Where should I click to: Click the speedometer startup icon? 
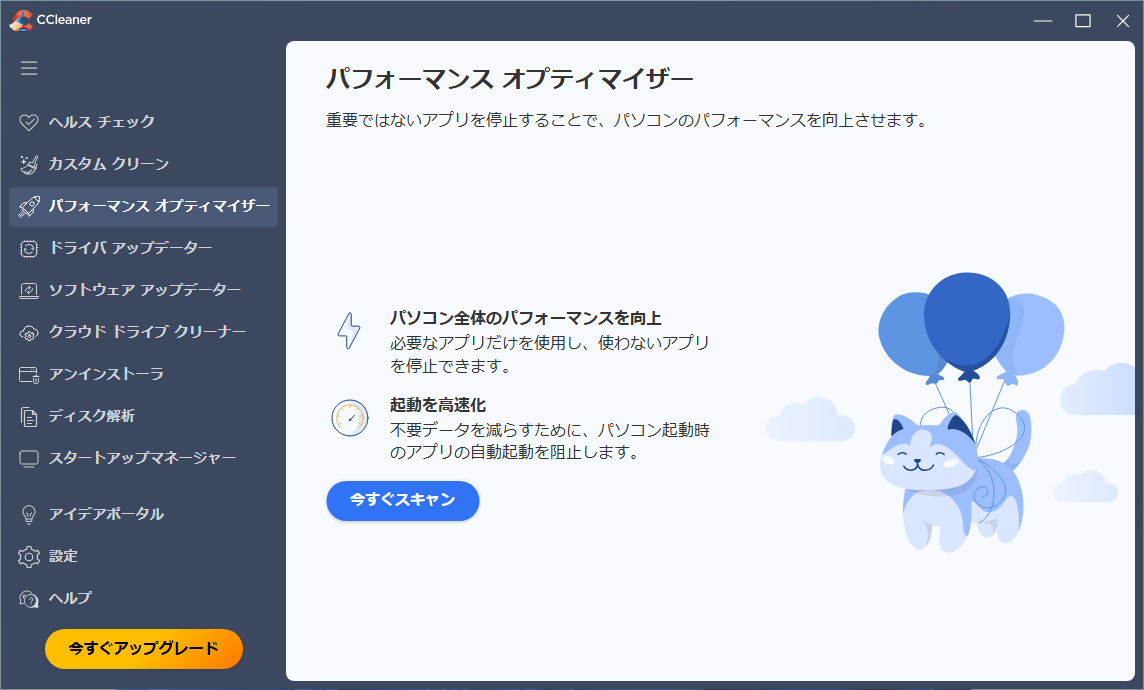pos(348,418)
